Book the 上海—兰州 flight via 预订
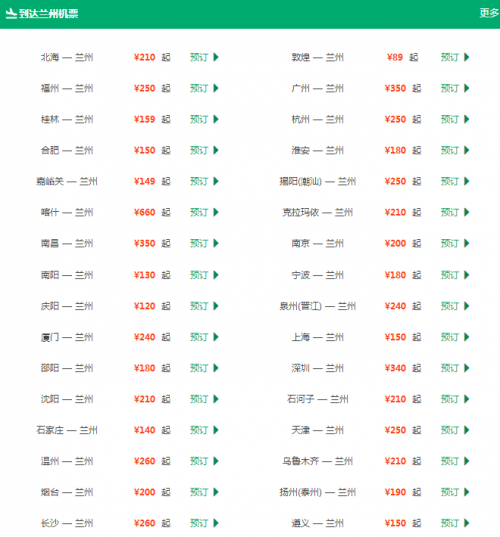 [450, 337]
